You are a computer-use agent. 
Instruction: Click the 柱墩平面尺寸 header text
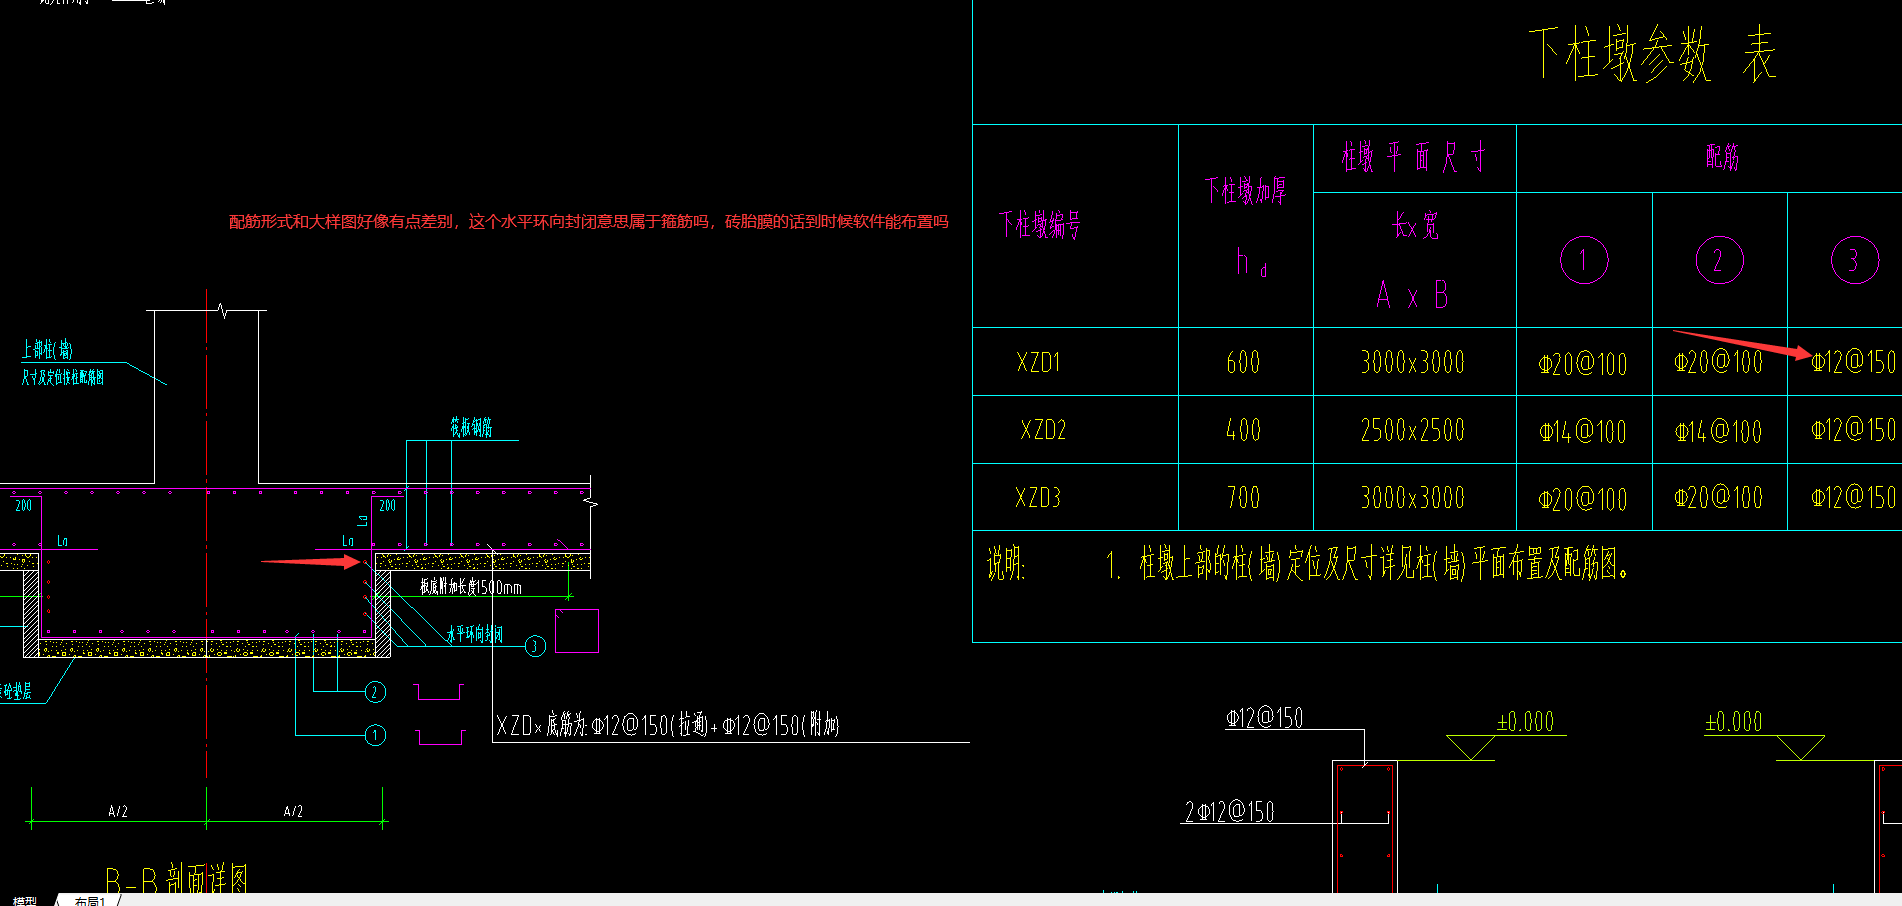pos(1413,157)
